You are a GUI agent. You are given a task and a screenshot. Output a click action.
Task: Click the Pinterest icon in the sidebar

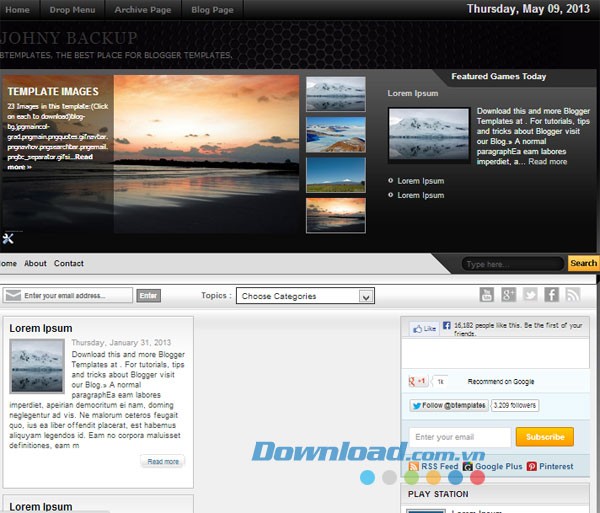click(x=532, y=466)
